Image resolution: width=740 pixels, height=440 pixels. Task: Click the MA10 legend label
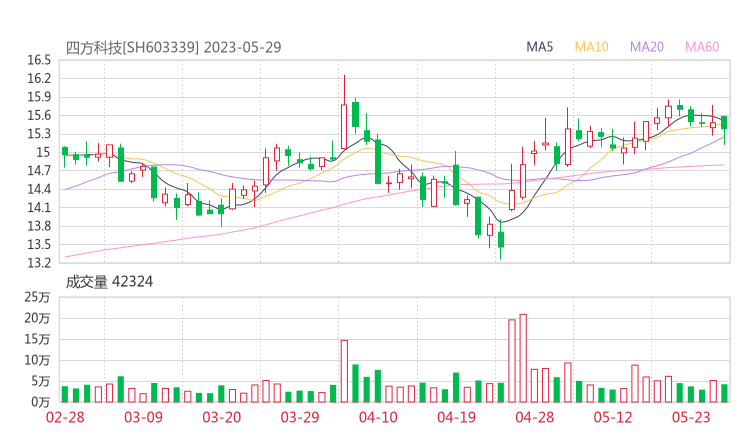591,47
